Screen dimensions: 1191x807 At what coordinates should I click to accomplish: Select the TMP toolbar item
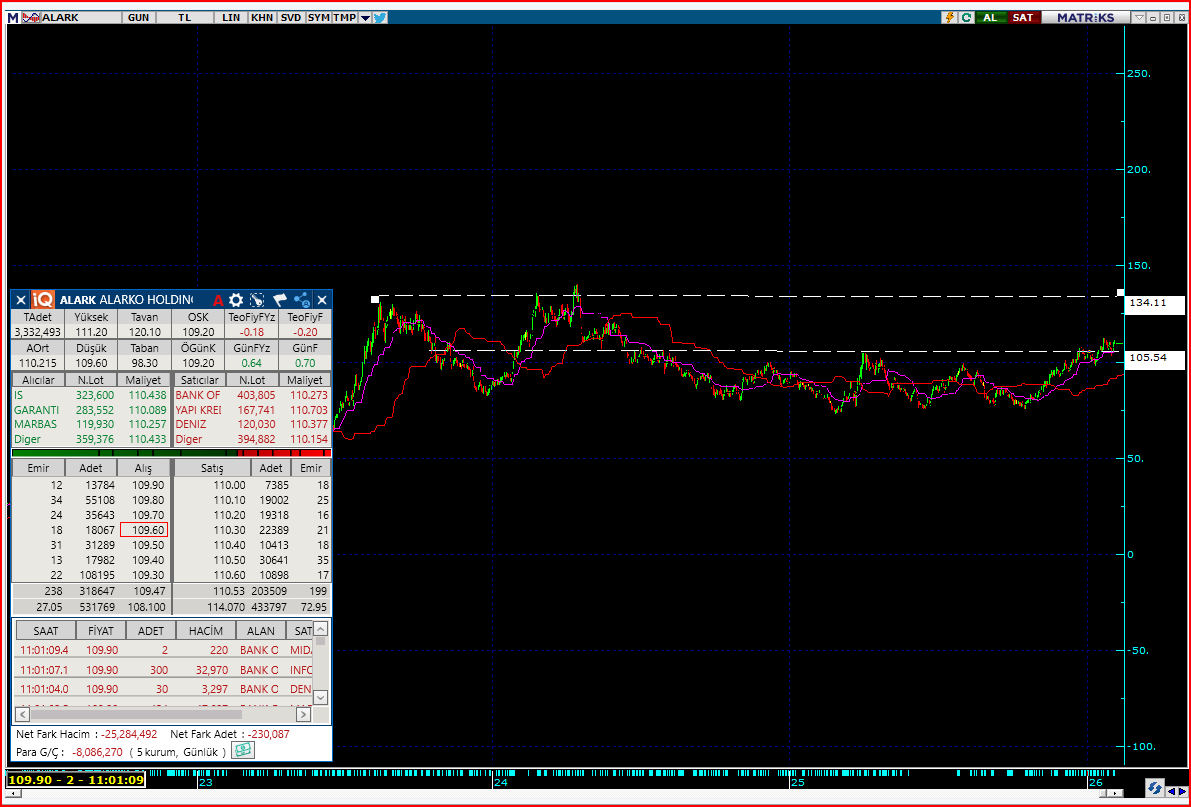[x=344, y=17]
